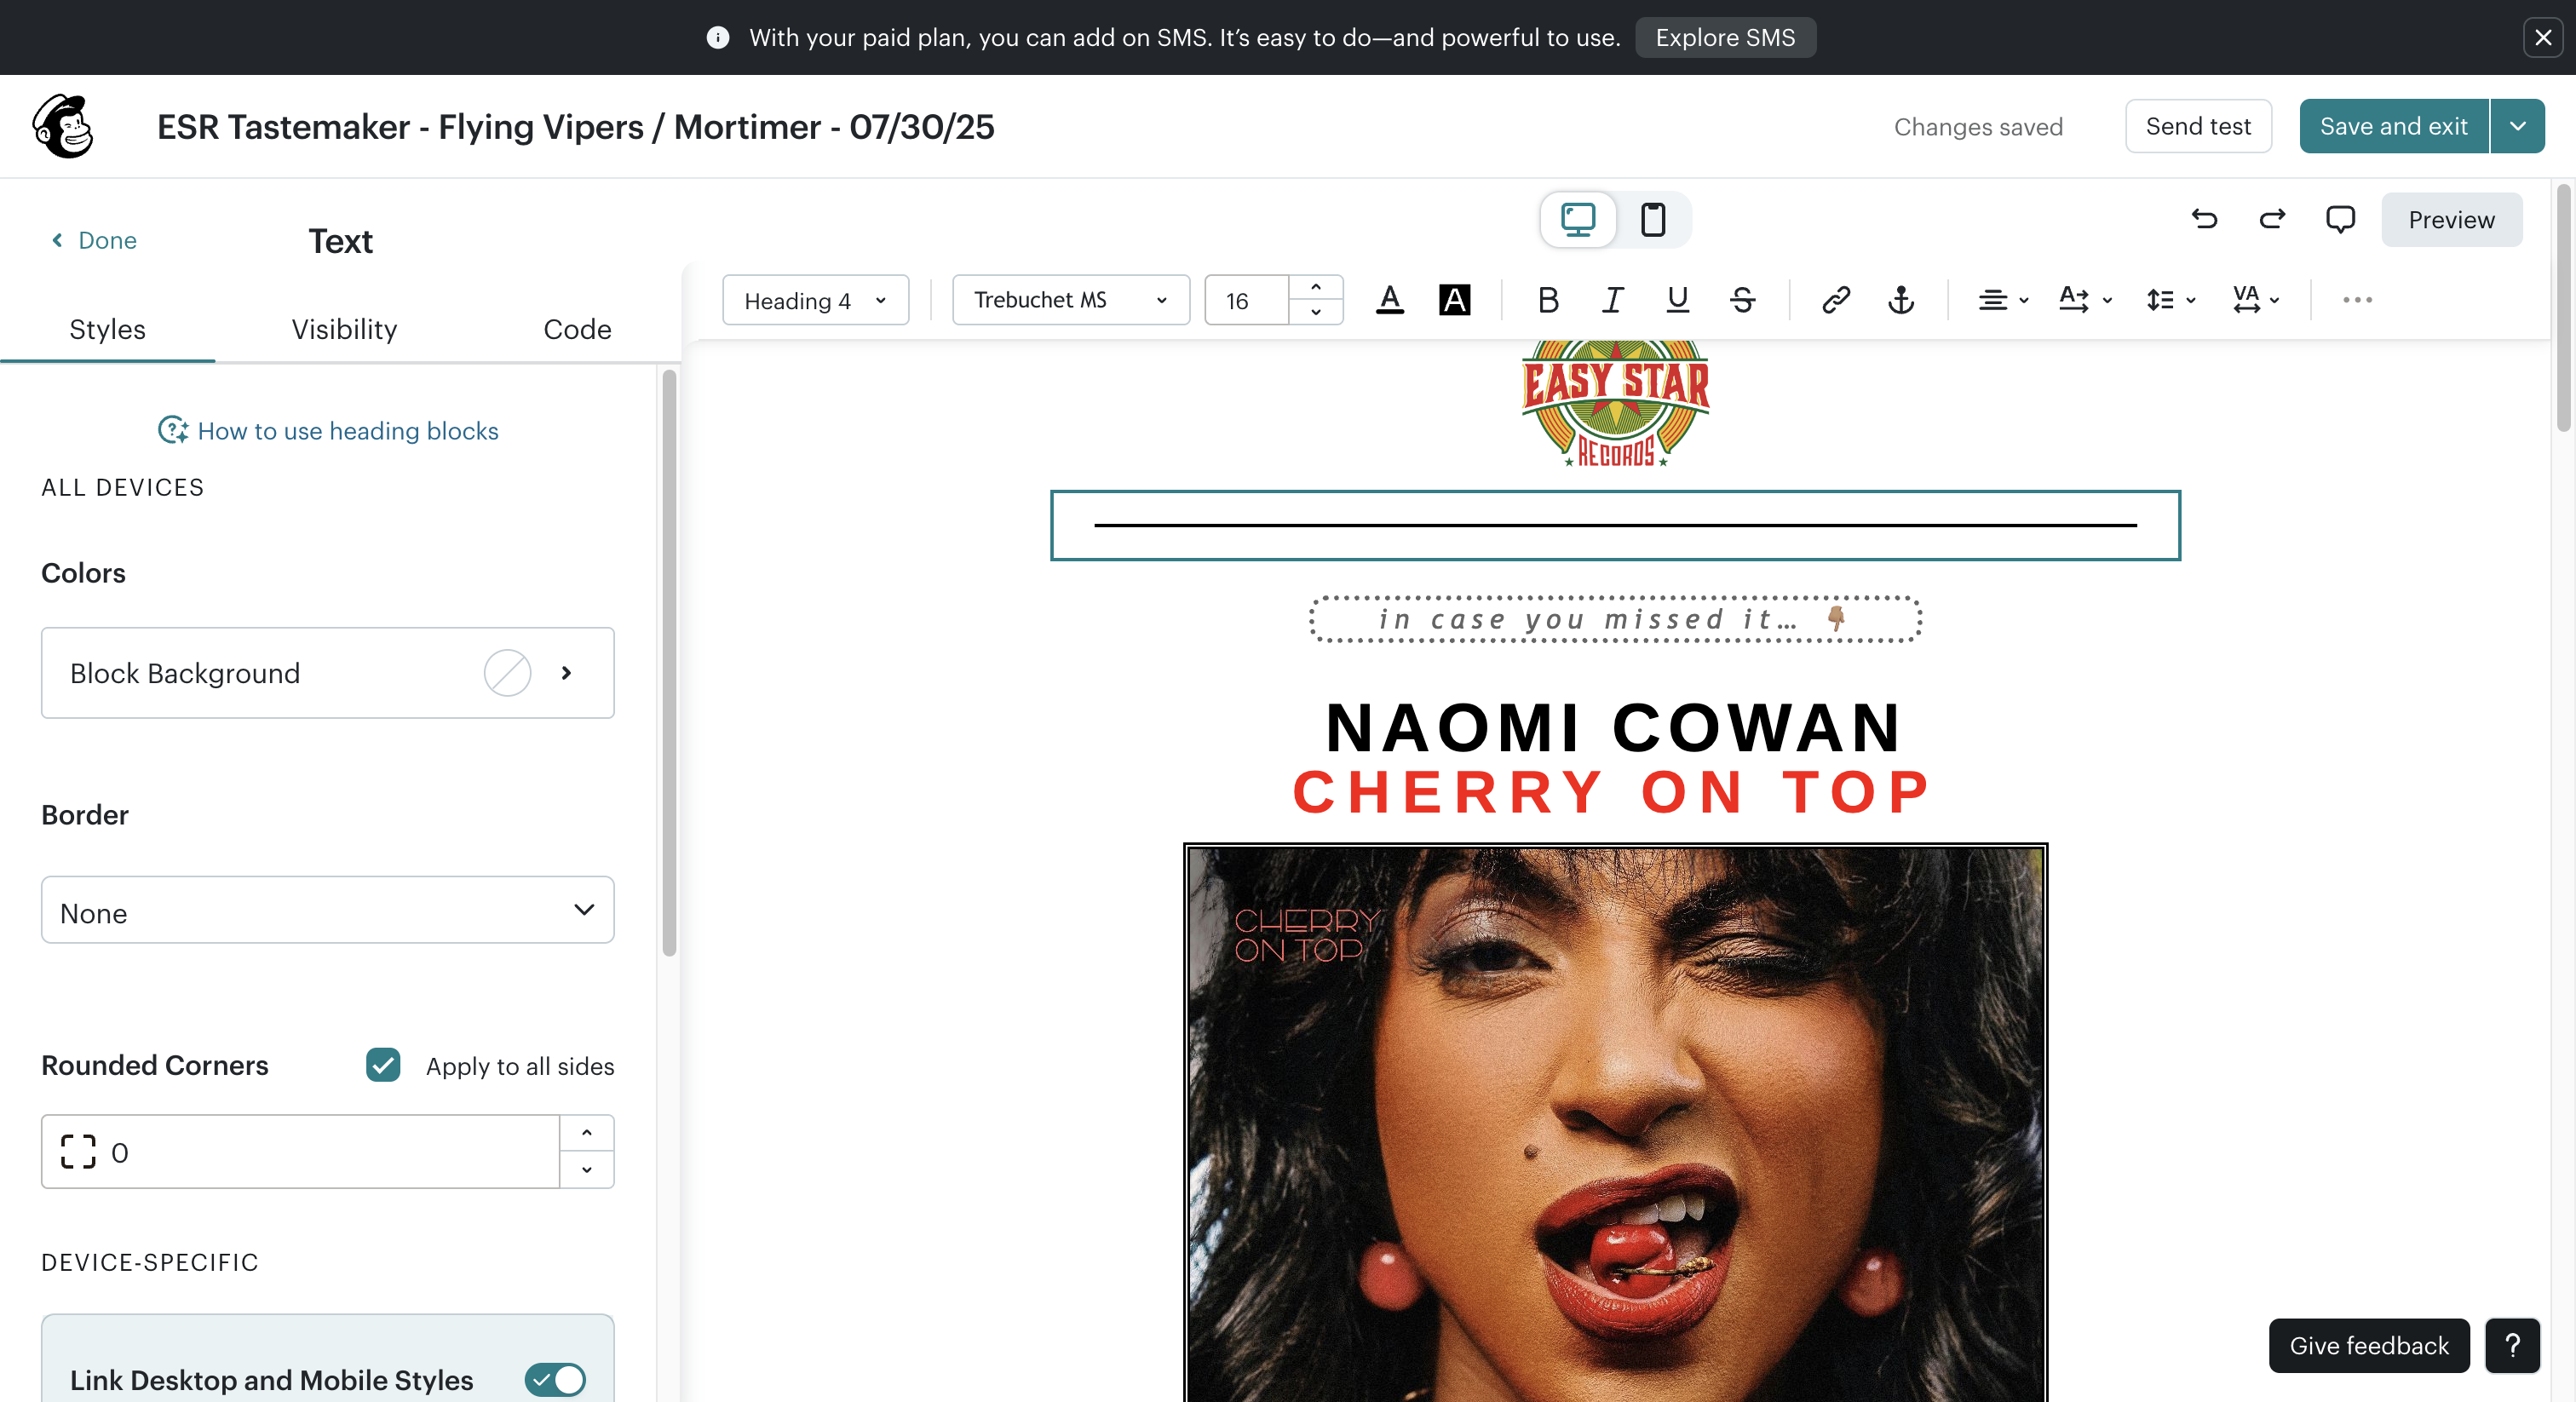Change the text color
2576x1402 pixels.
click(1389, 300)
